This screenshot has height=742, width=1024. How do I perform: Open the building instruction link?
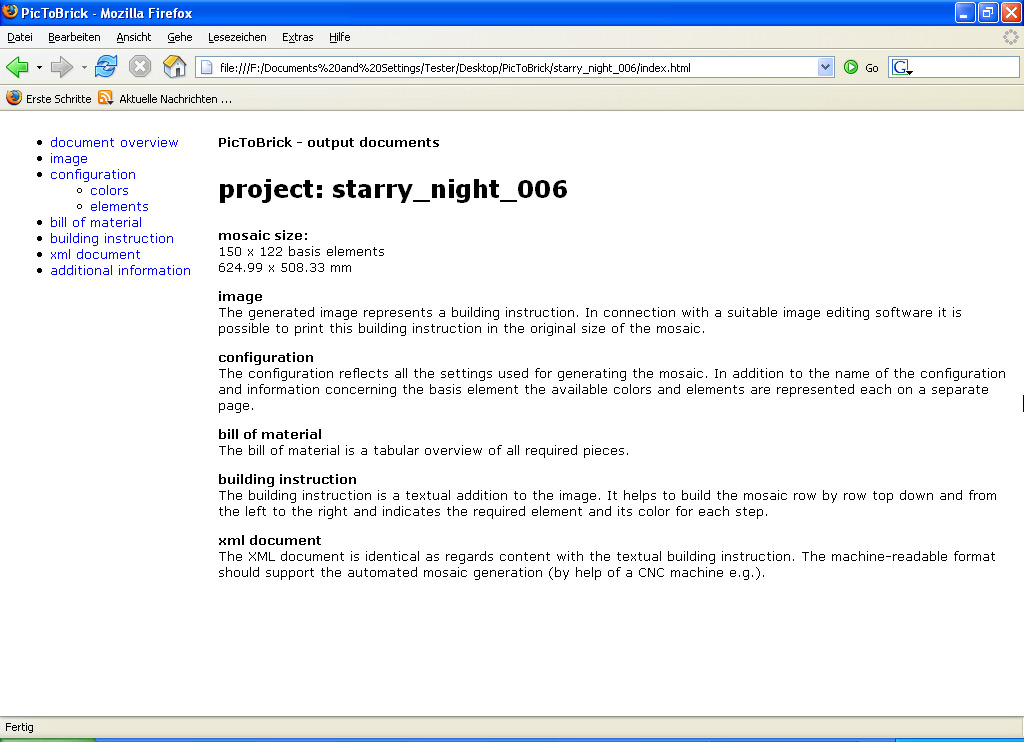point(112,238)
